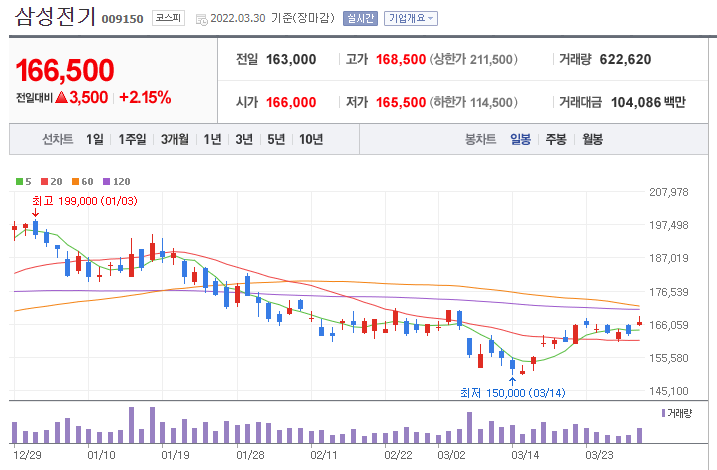Click the 207,978 price axis label
The height and width of the screenshot is (470, 717).
[669, 192]
